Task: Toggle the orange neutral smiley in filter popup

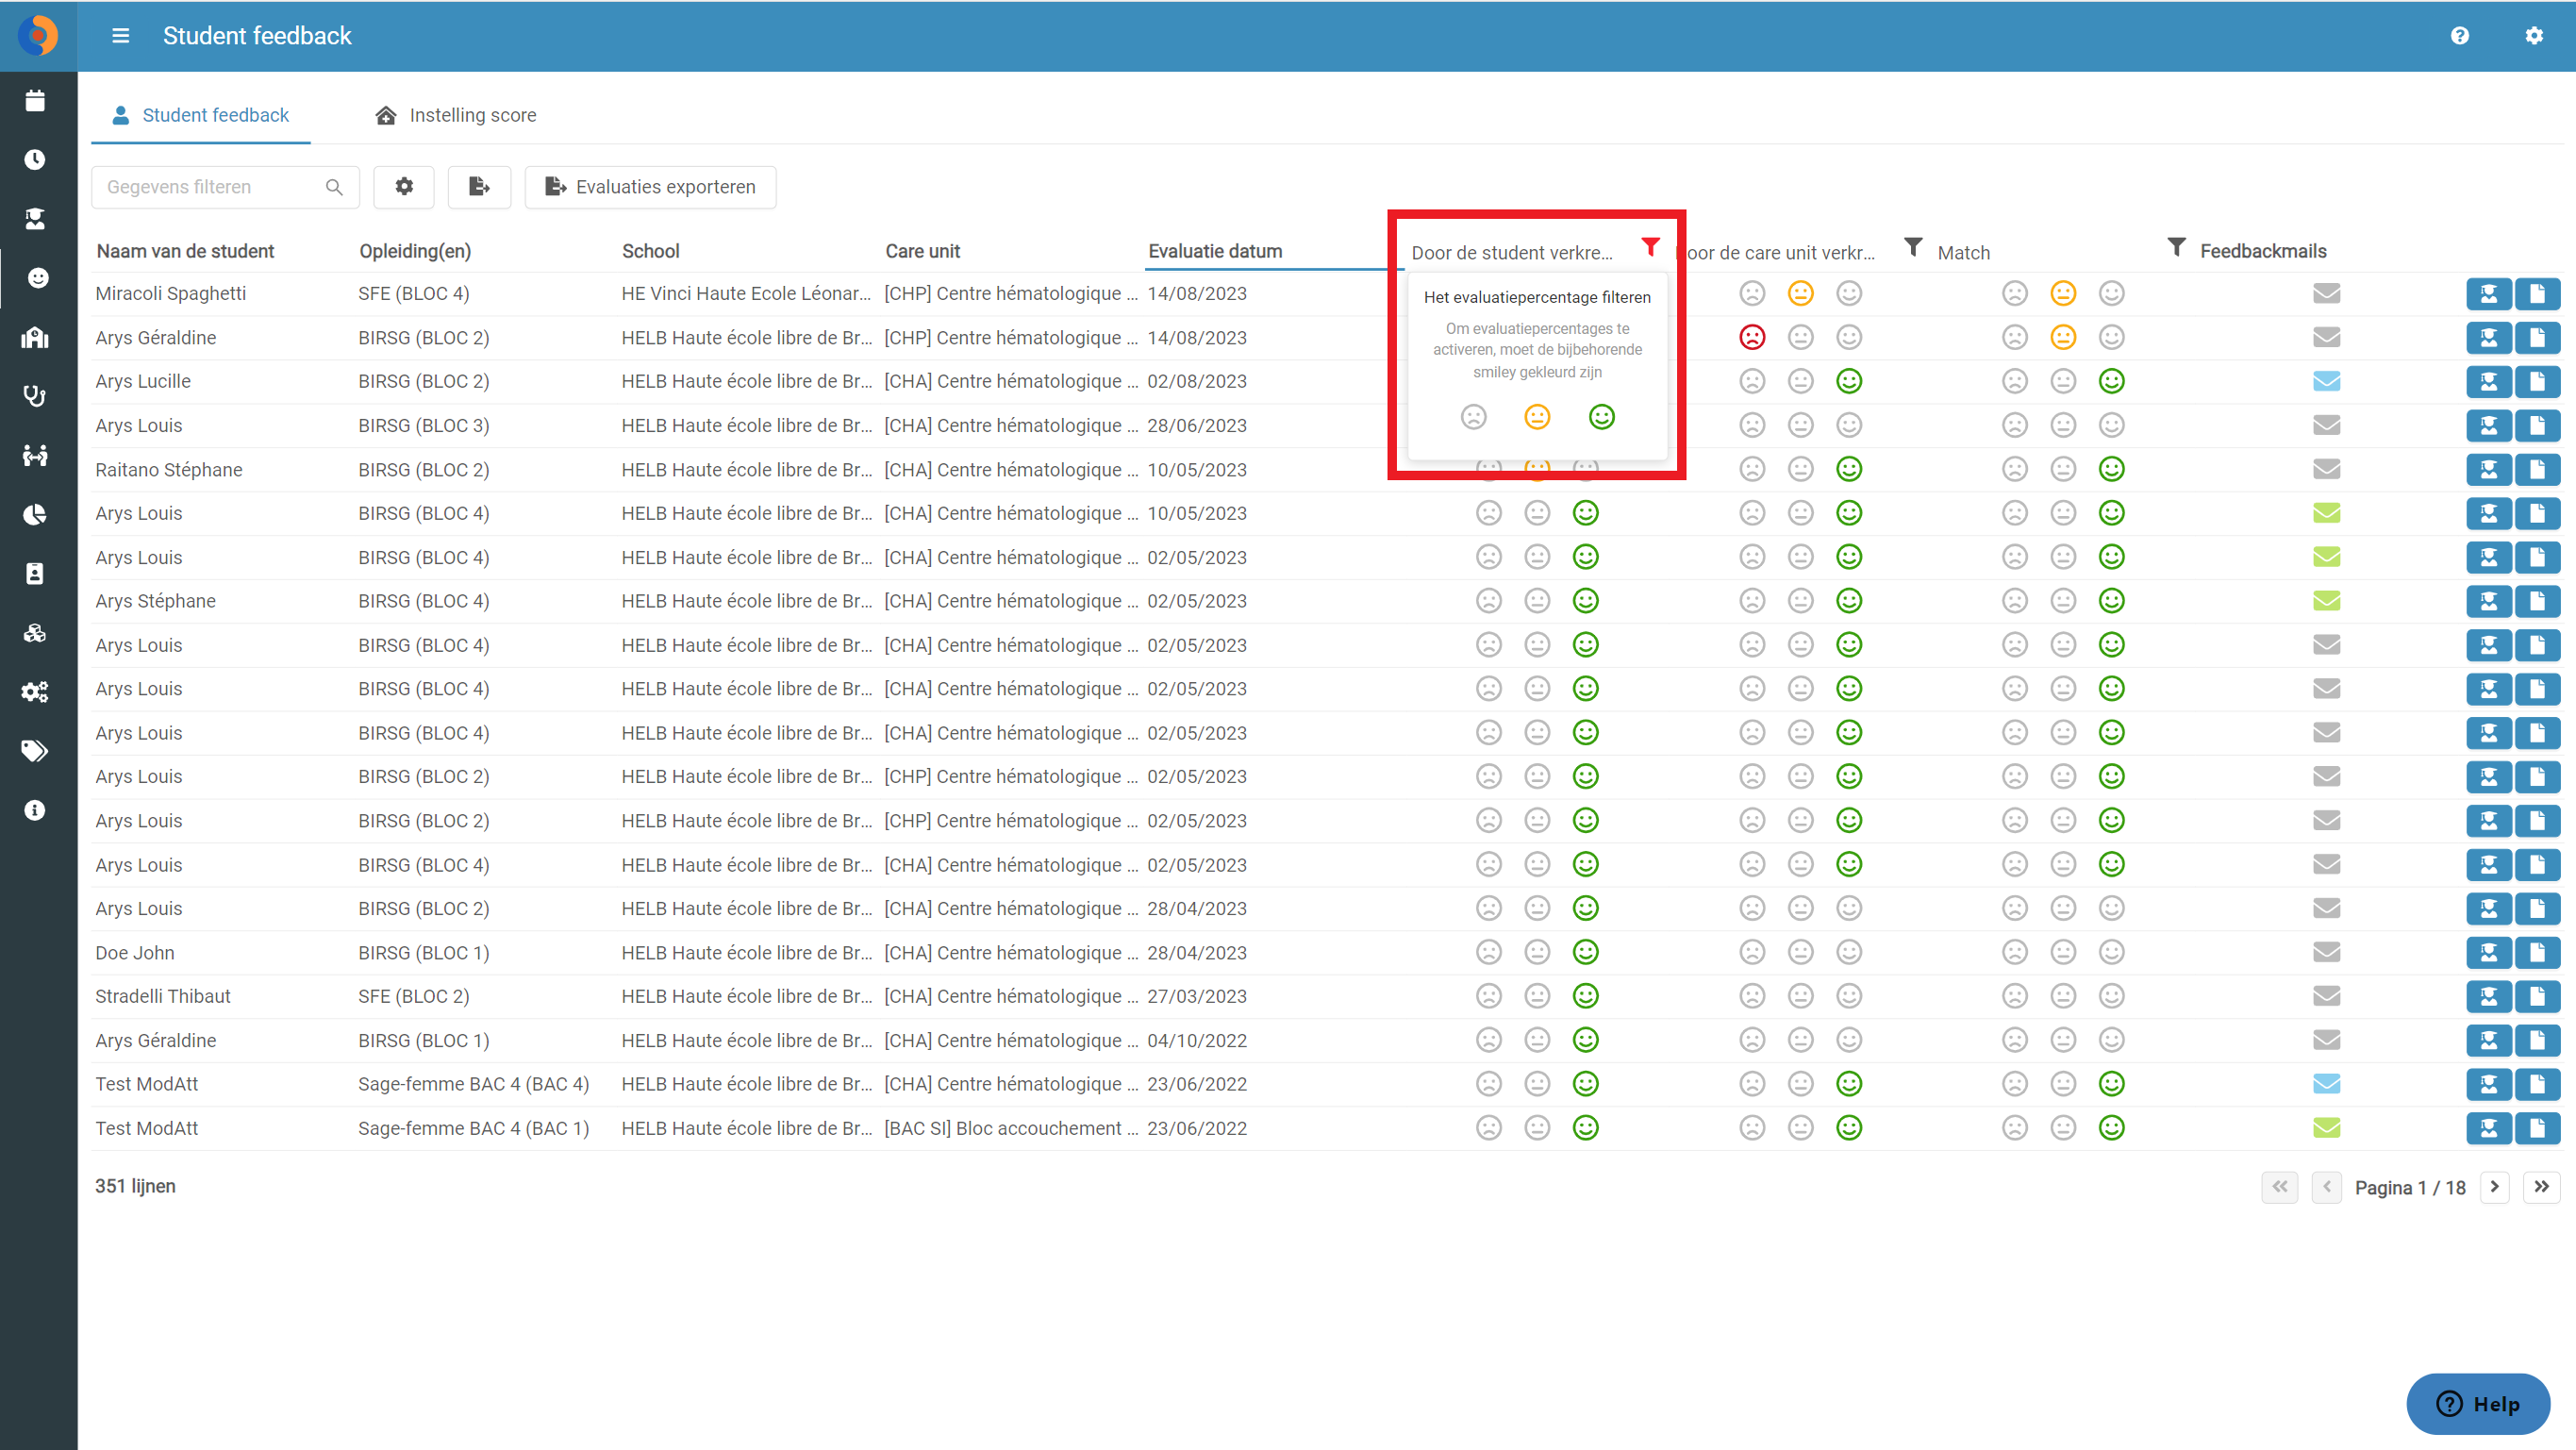Action: (x=1537, y=417)
